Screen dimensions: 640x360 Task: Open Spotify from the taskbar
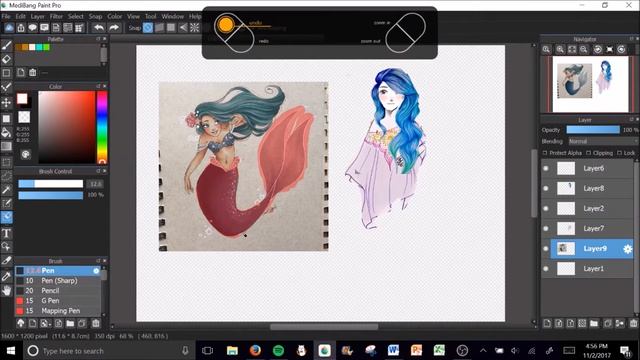coord(278,350)
